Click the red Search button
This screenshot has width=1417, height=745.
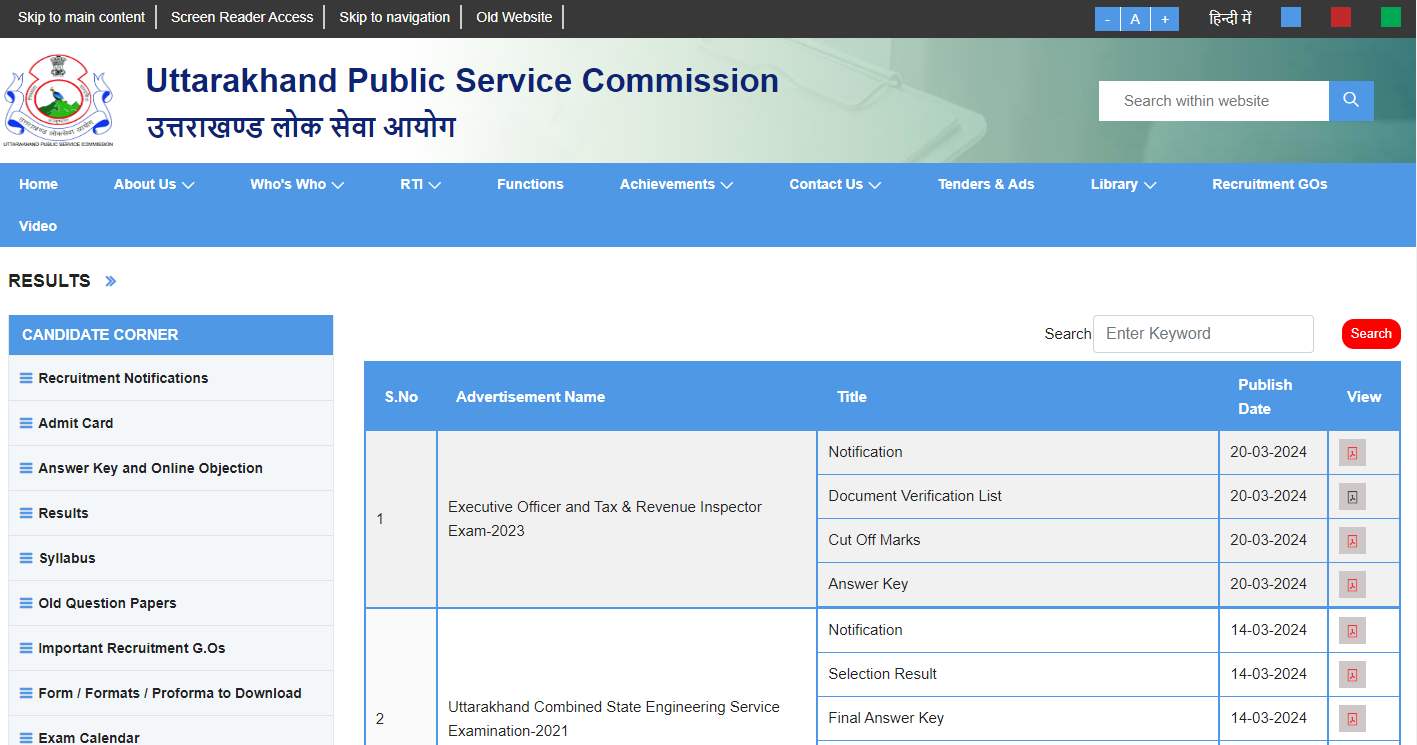tap(1371, 334)
